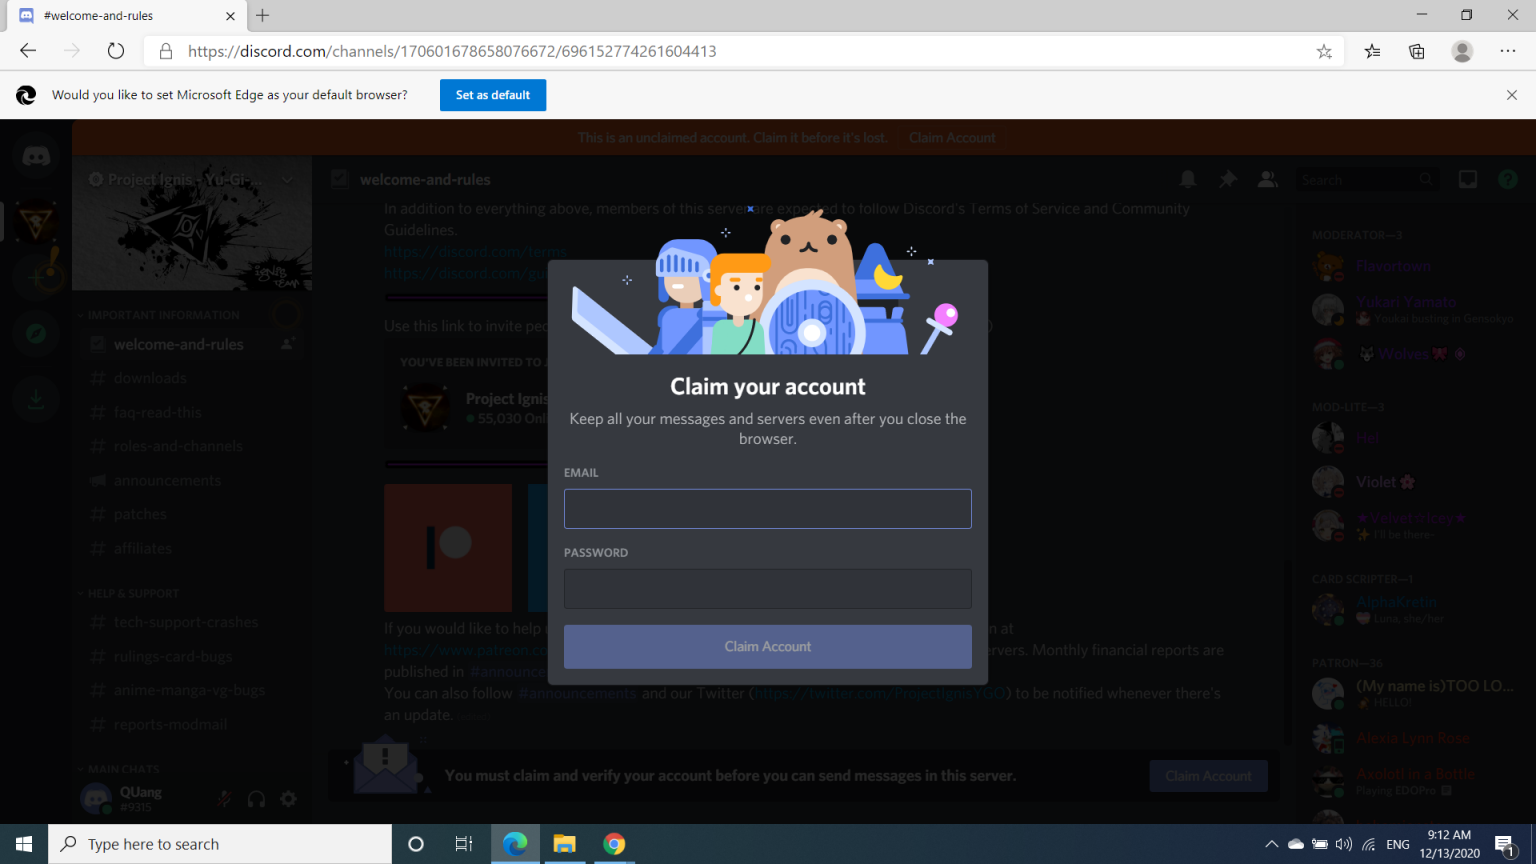Expand the Project Ignis server dropdown
This screenshot has width=1536, height=864.
tap(287, 180)
